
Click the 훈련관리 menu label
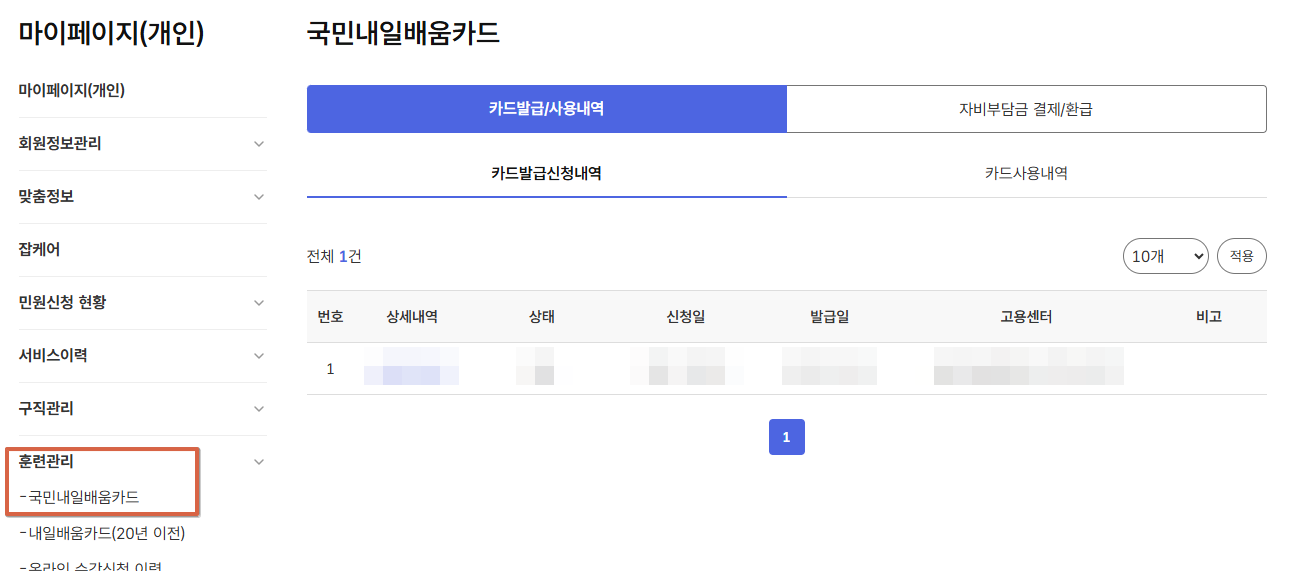point(46,462)
